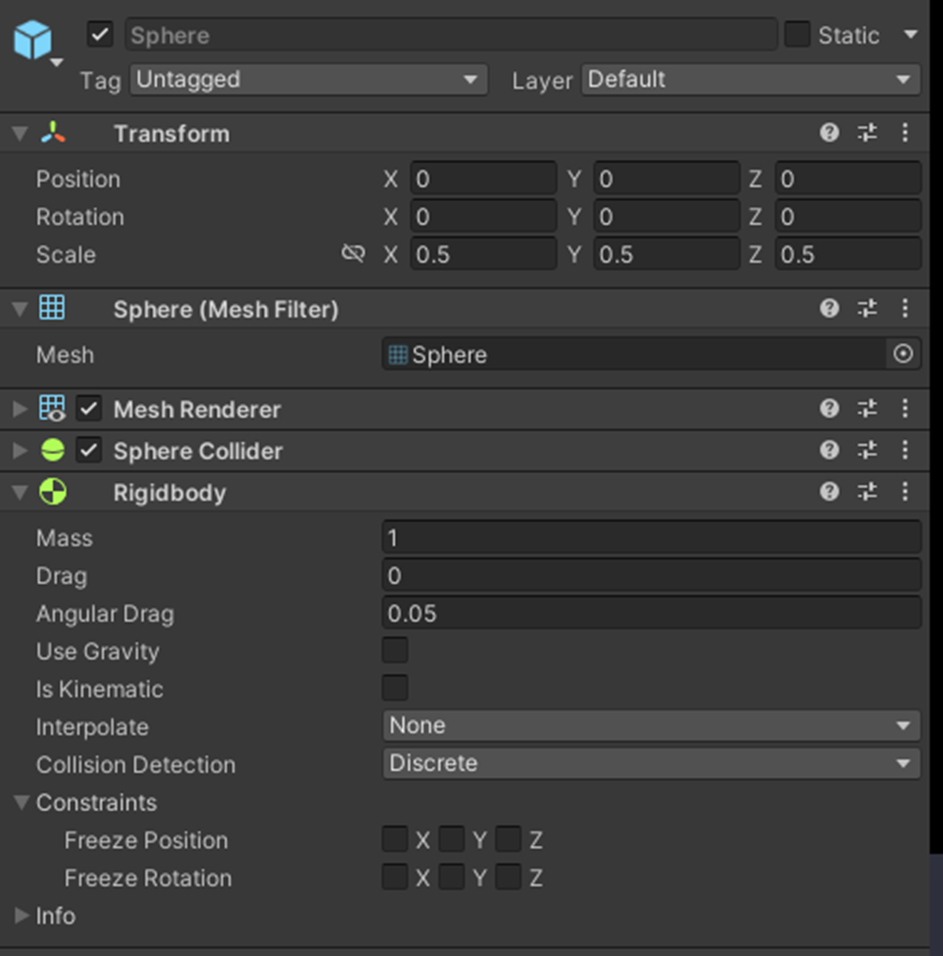
Task: Open the Static flags dropdown arrow
Action: (911, 34)
